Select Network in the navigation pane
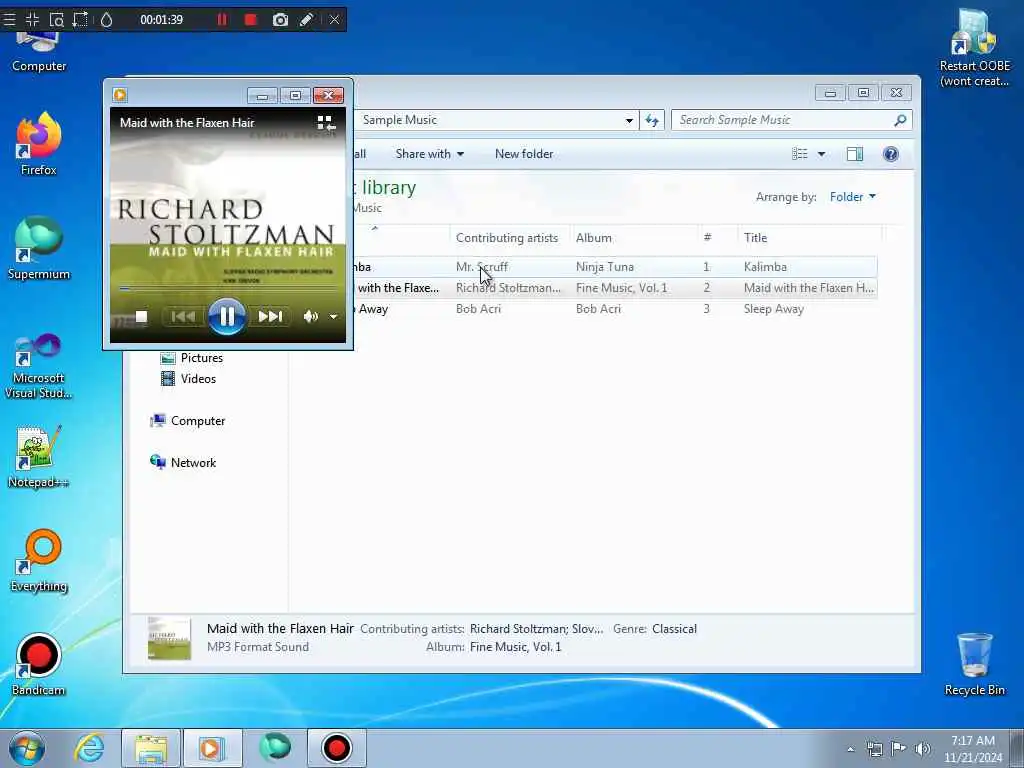The width and height of the screenshot is (1024, 768). [x=184, y=462]
